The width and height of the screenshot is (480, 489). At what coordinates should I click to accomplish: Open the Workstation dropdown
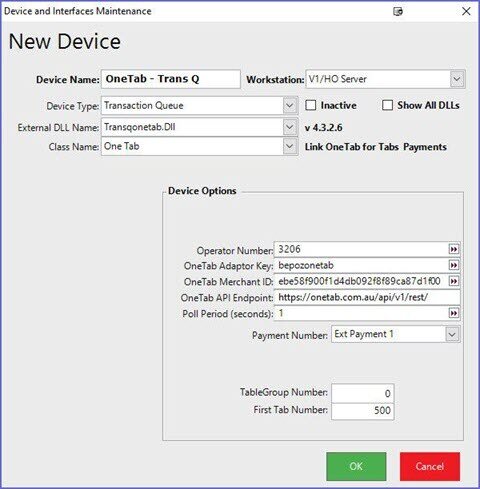click(457, 79)
